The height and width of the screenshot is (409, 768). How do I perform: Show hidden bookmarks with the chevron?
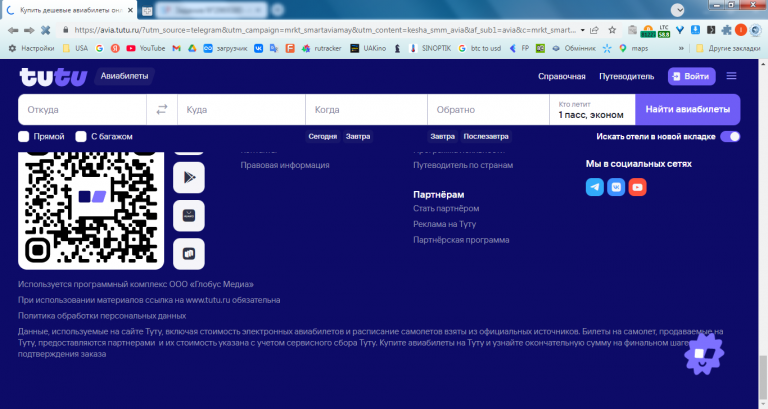click(681, 48)
